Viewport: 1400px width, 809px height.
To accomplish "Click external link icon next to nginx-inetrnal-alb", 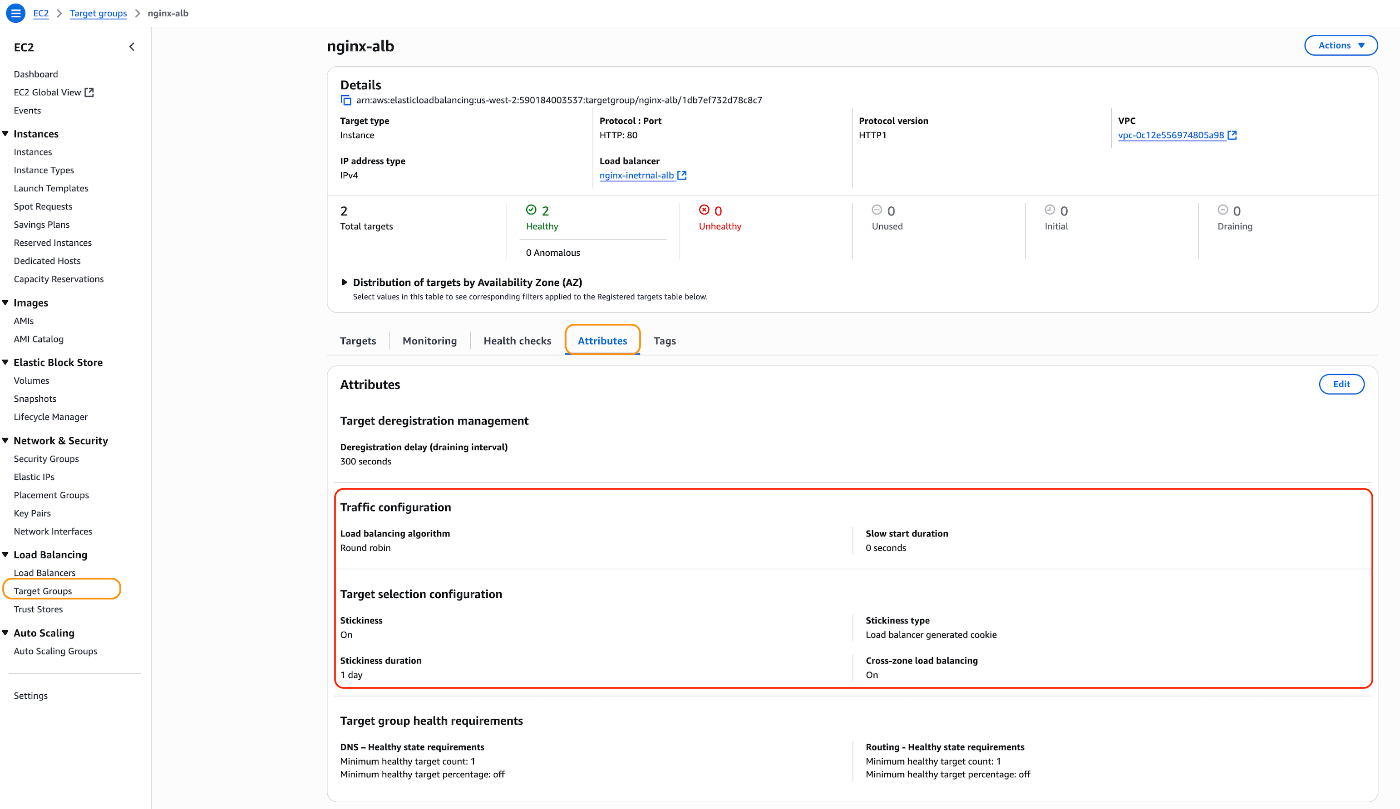I will coord(682,175).
